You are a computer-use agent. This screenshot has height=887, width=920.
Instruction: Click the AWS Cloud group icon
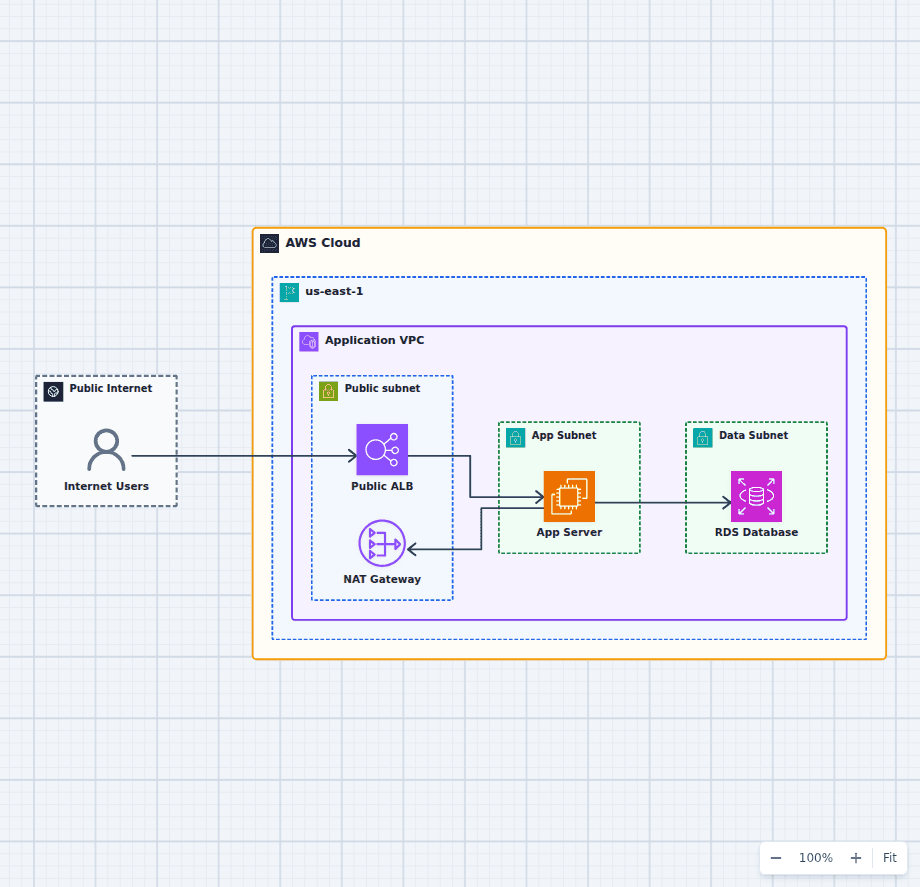269,243
